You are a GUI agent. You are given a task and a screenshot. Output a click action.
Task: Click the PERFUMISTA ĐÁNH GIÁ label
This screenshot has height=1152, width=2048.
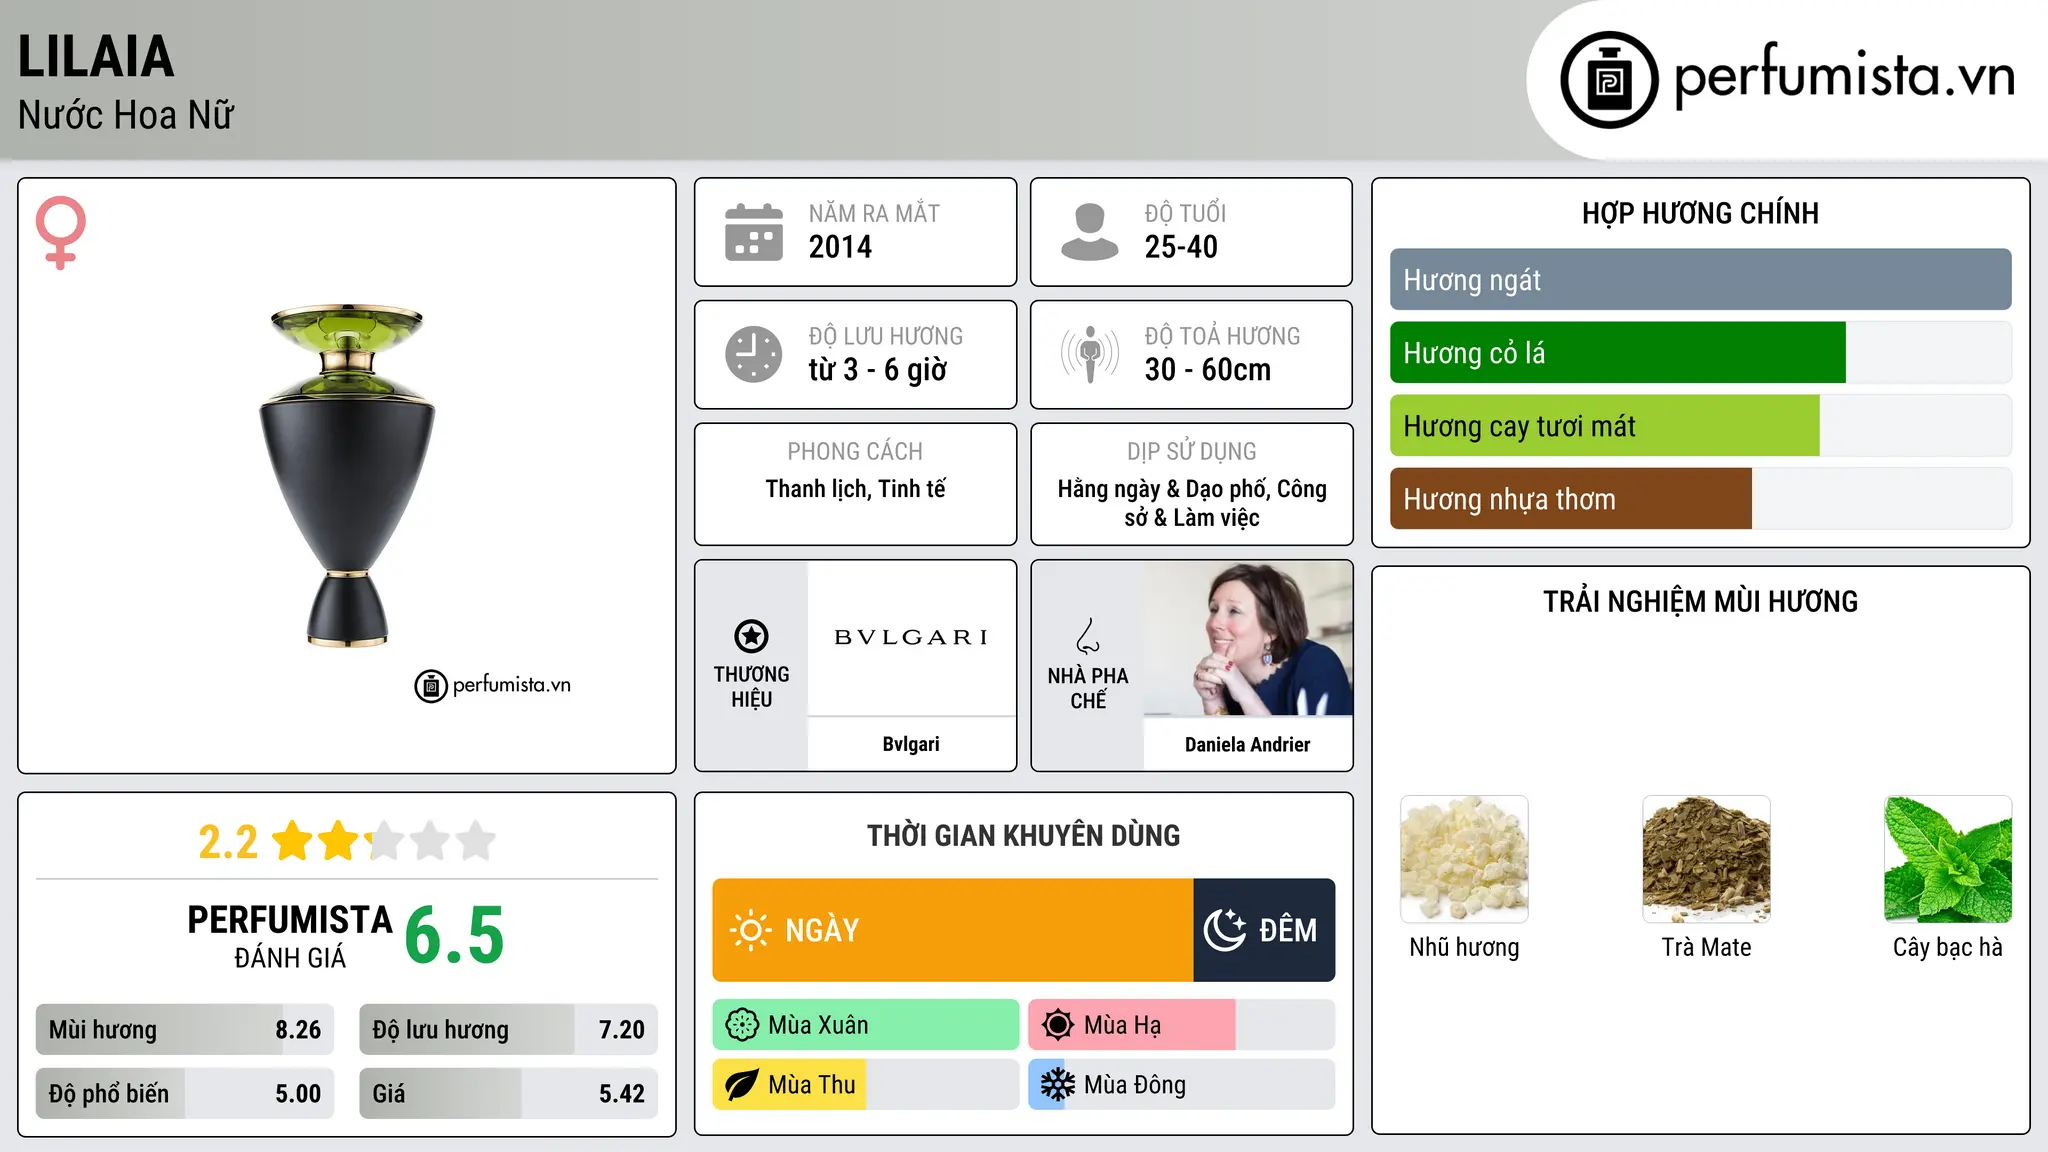click(x=290, y=936)
